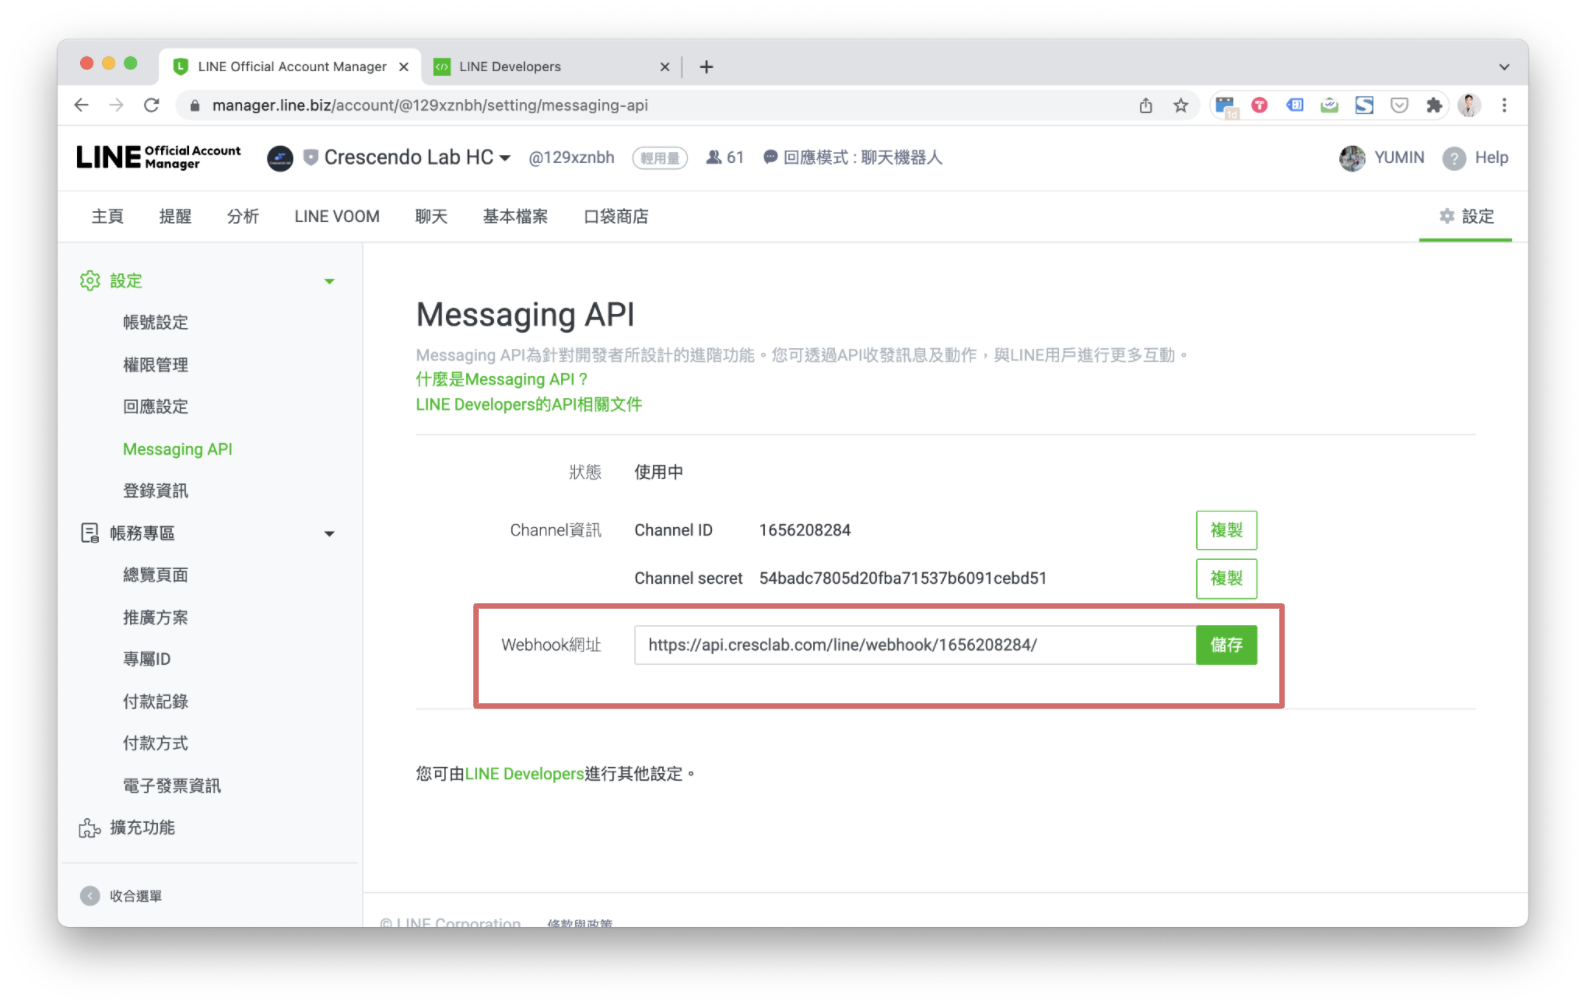Screen dimensions: 1578x1006
Task: Open new browser tab with plus icon
Action: point(706,67)
